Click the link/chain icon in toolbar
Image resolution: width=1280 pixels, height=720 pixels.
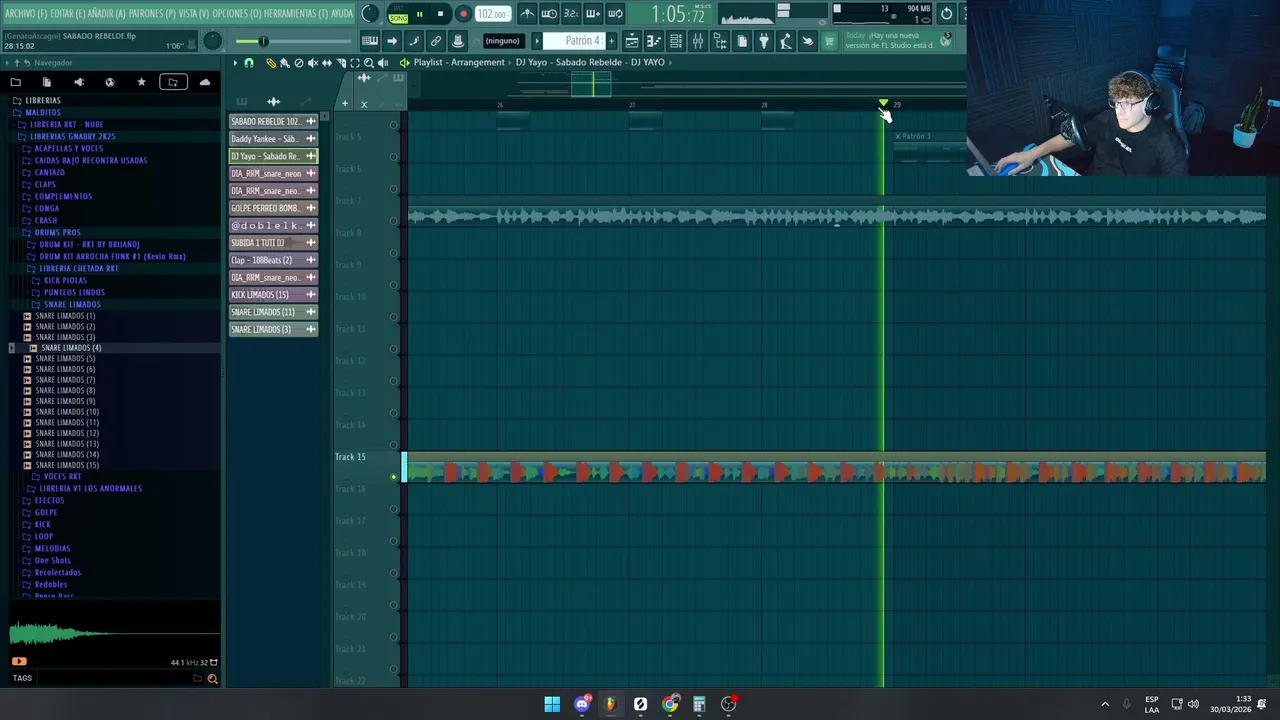pyautogui.click(x=435, y=41)
